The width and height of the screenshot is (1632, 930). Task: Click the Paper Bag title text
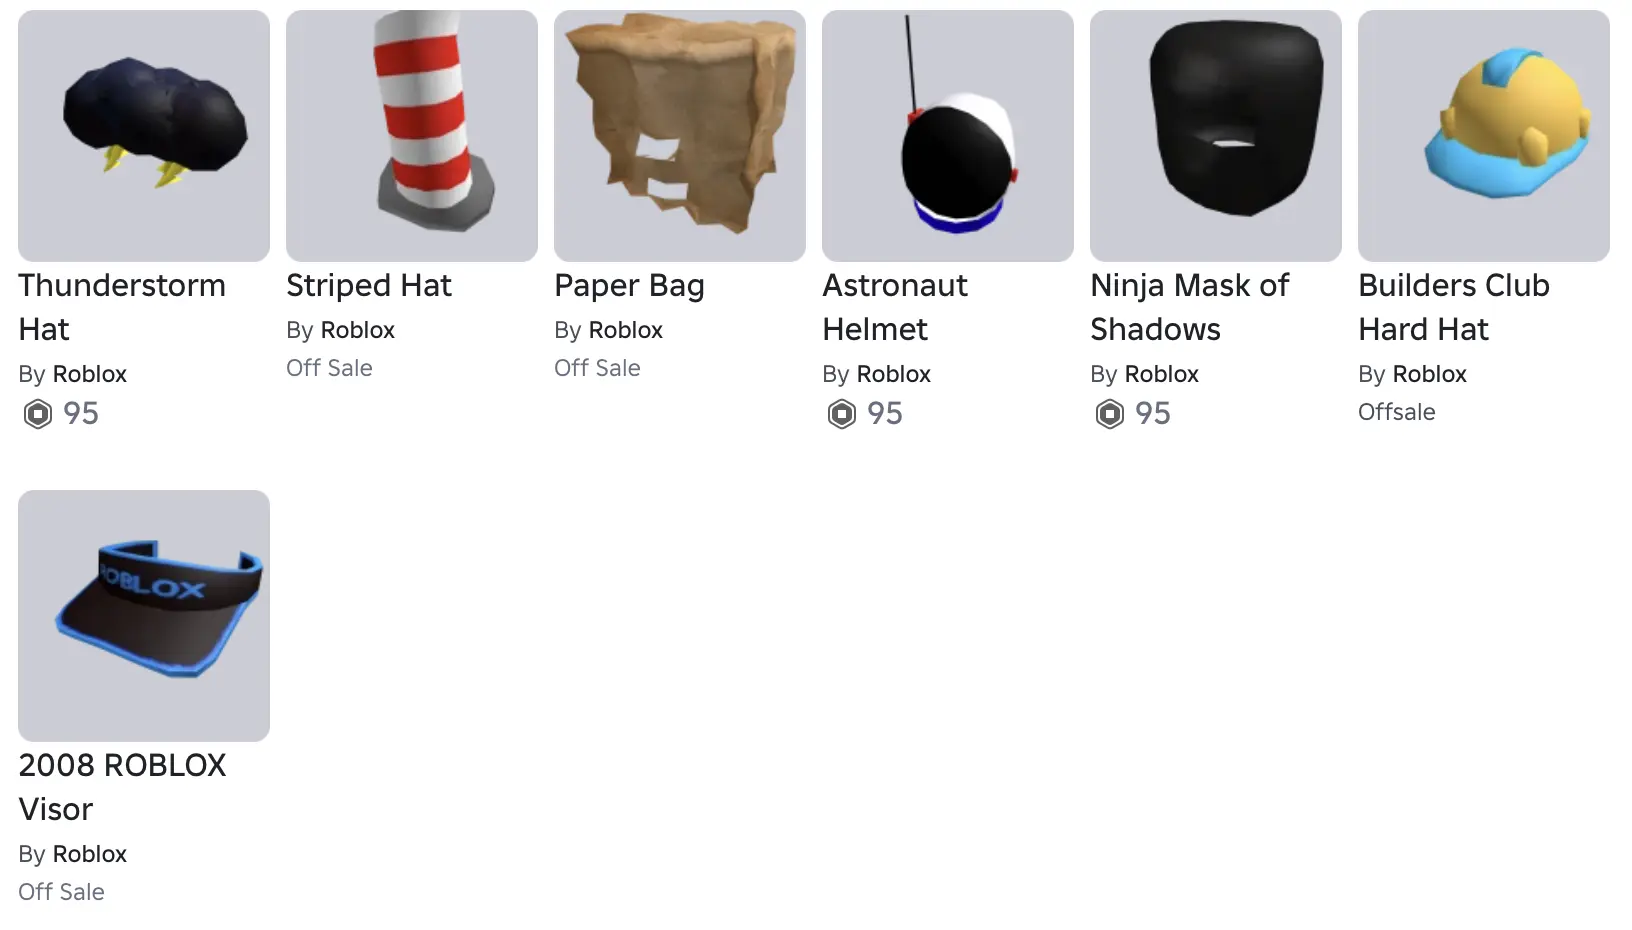[629, 286]
